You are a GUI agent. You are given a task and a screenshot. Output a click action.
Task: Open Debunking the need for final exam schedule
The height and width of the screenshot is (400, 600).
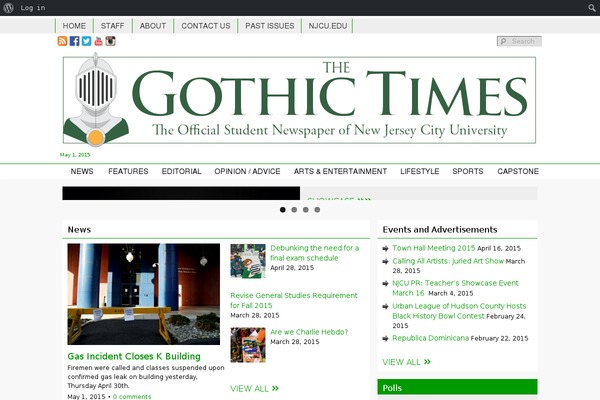coord(315,253)
